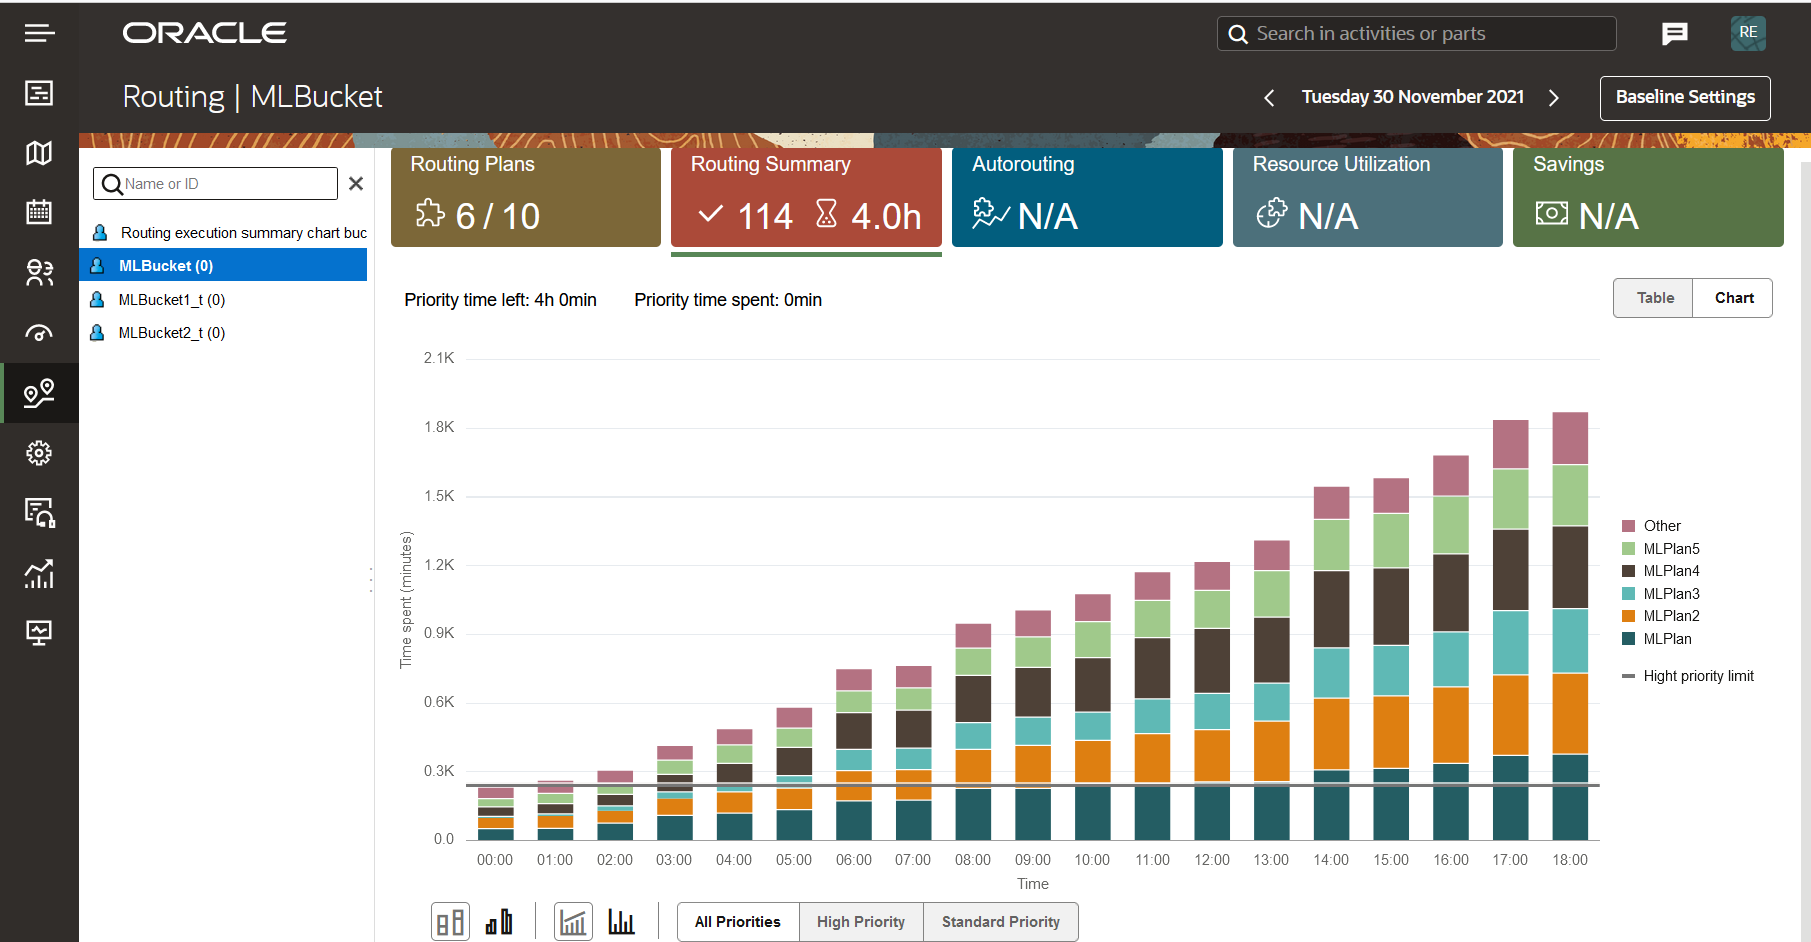Click the Search in activities or parts field
The height and width of the screenshot is (942, 1811).
coord(1416,34)
